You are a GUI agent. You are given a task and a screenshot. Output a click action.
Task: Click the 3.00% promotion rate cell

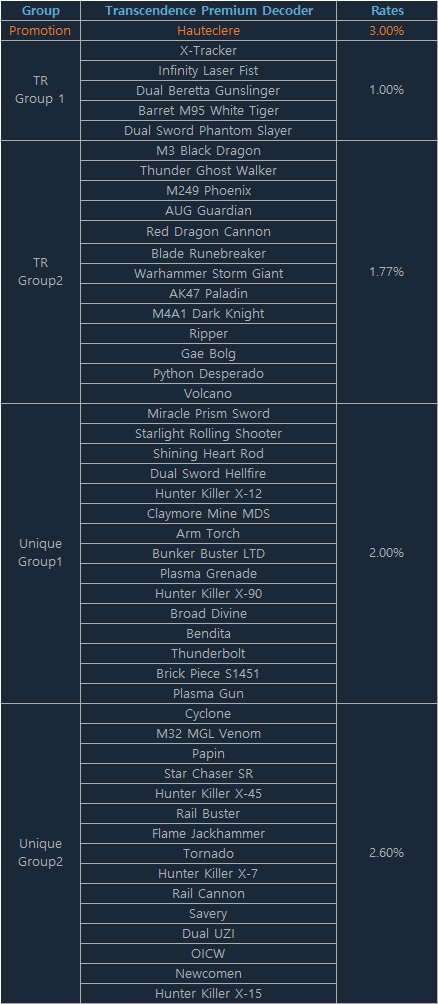387,30
